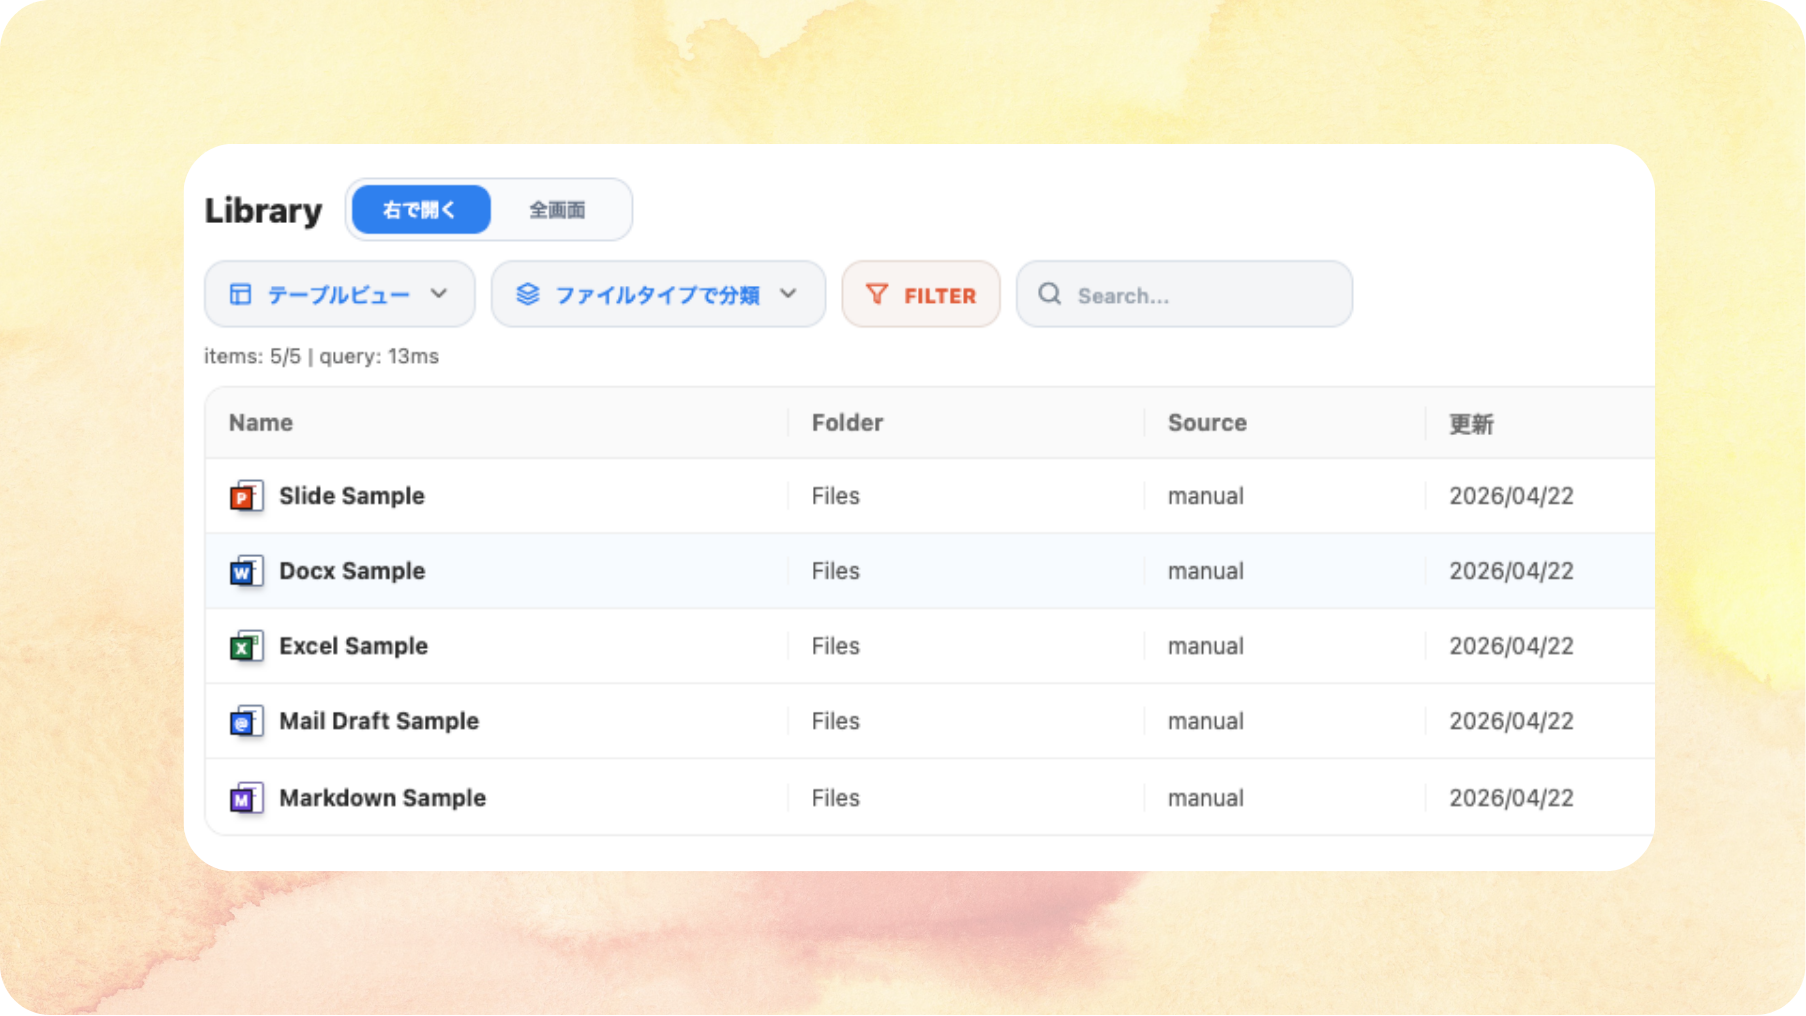Open the Mail Draft Sample file name
This screenshot has width=1806, height=1016.
coord(379,721)
